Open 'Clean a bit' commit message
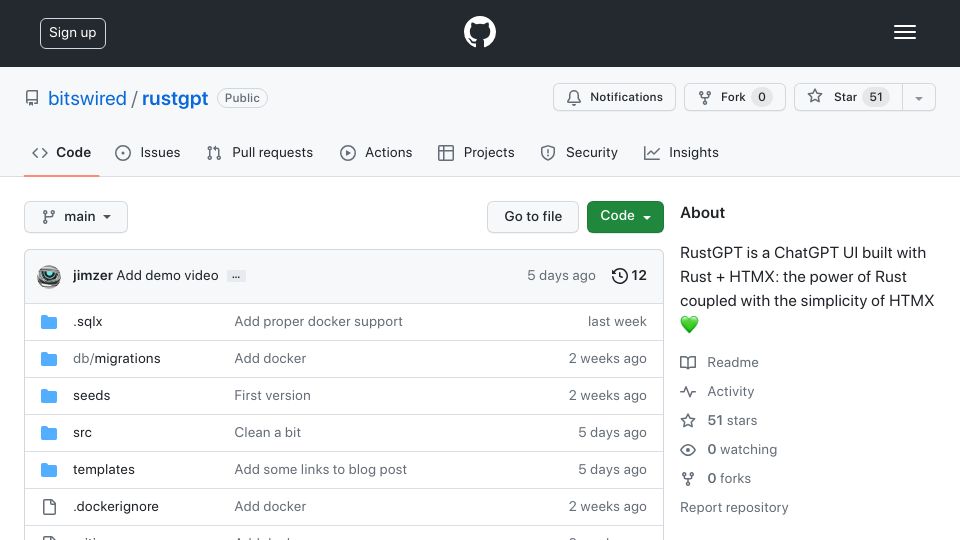The image size is (960, 540). [268, 432]
